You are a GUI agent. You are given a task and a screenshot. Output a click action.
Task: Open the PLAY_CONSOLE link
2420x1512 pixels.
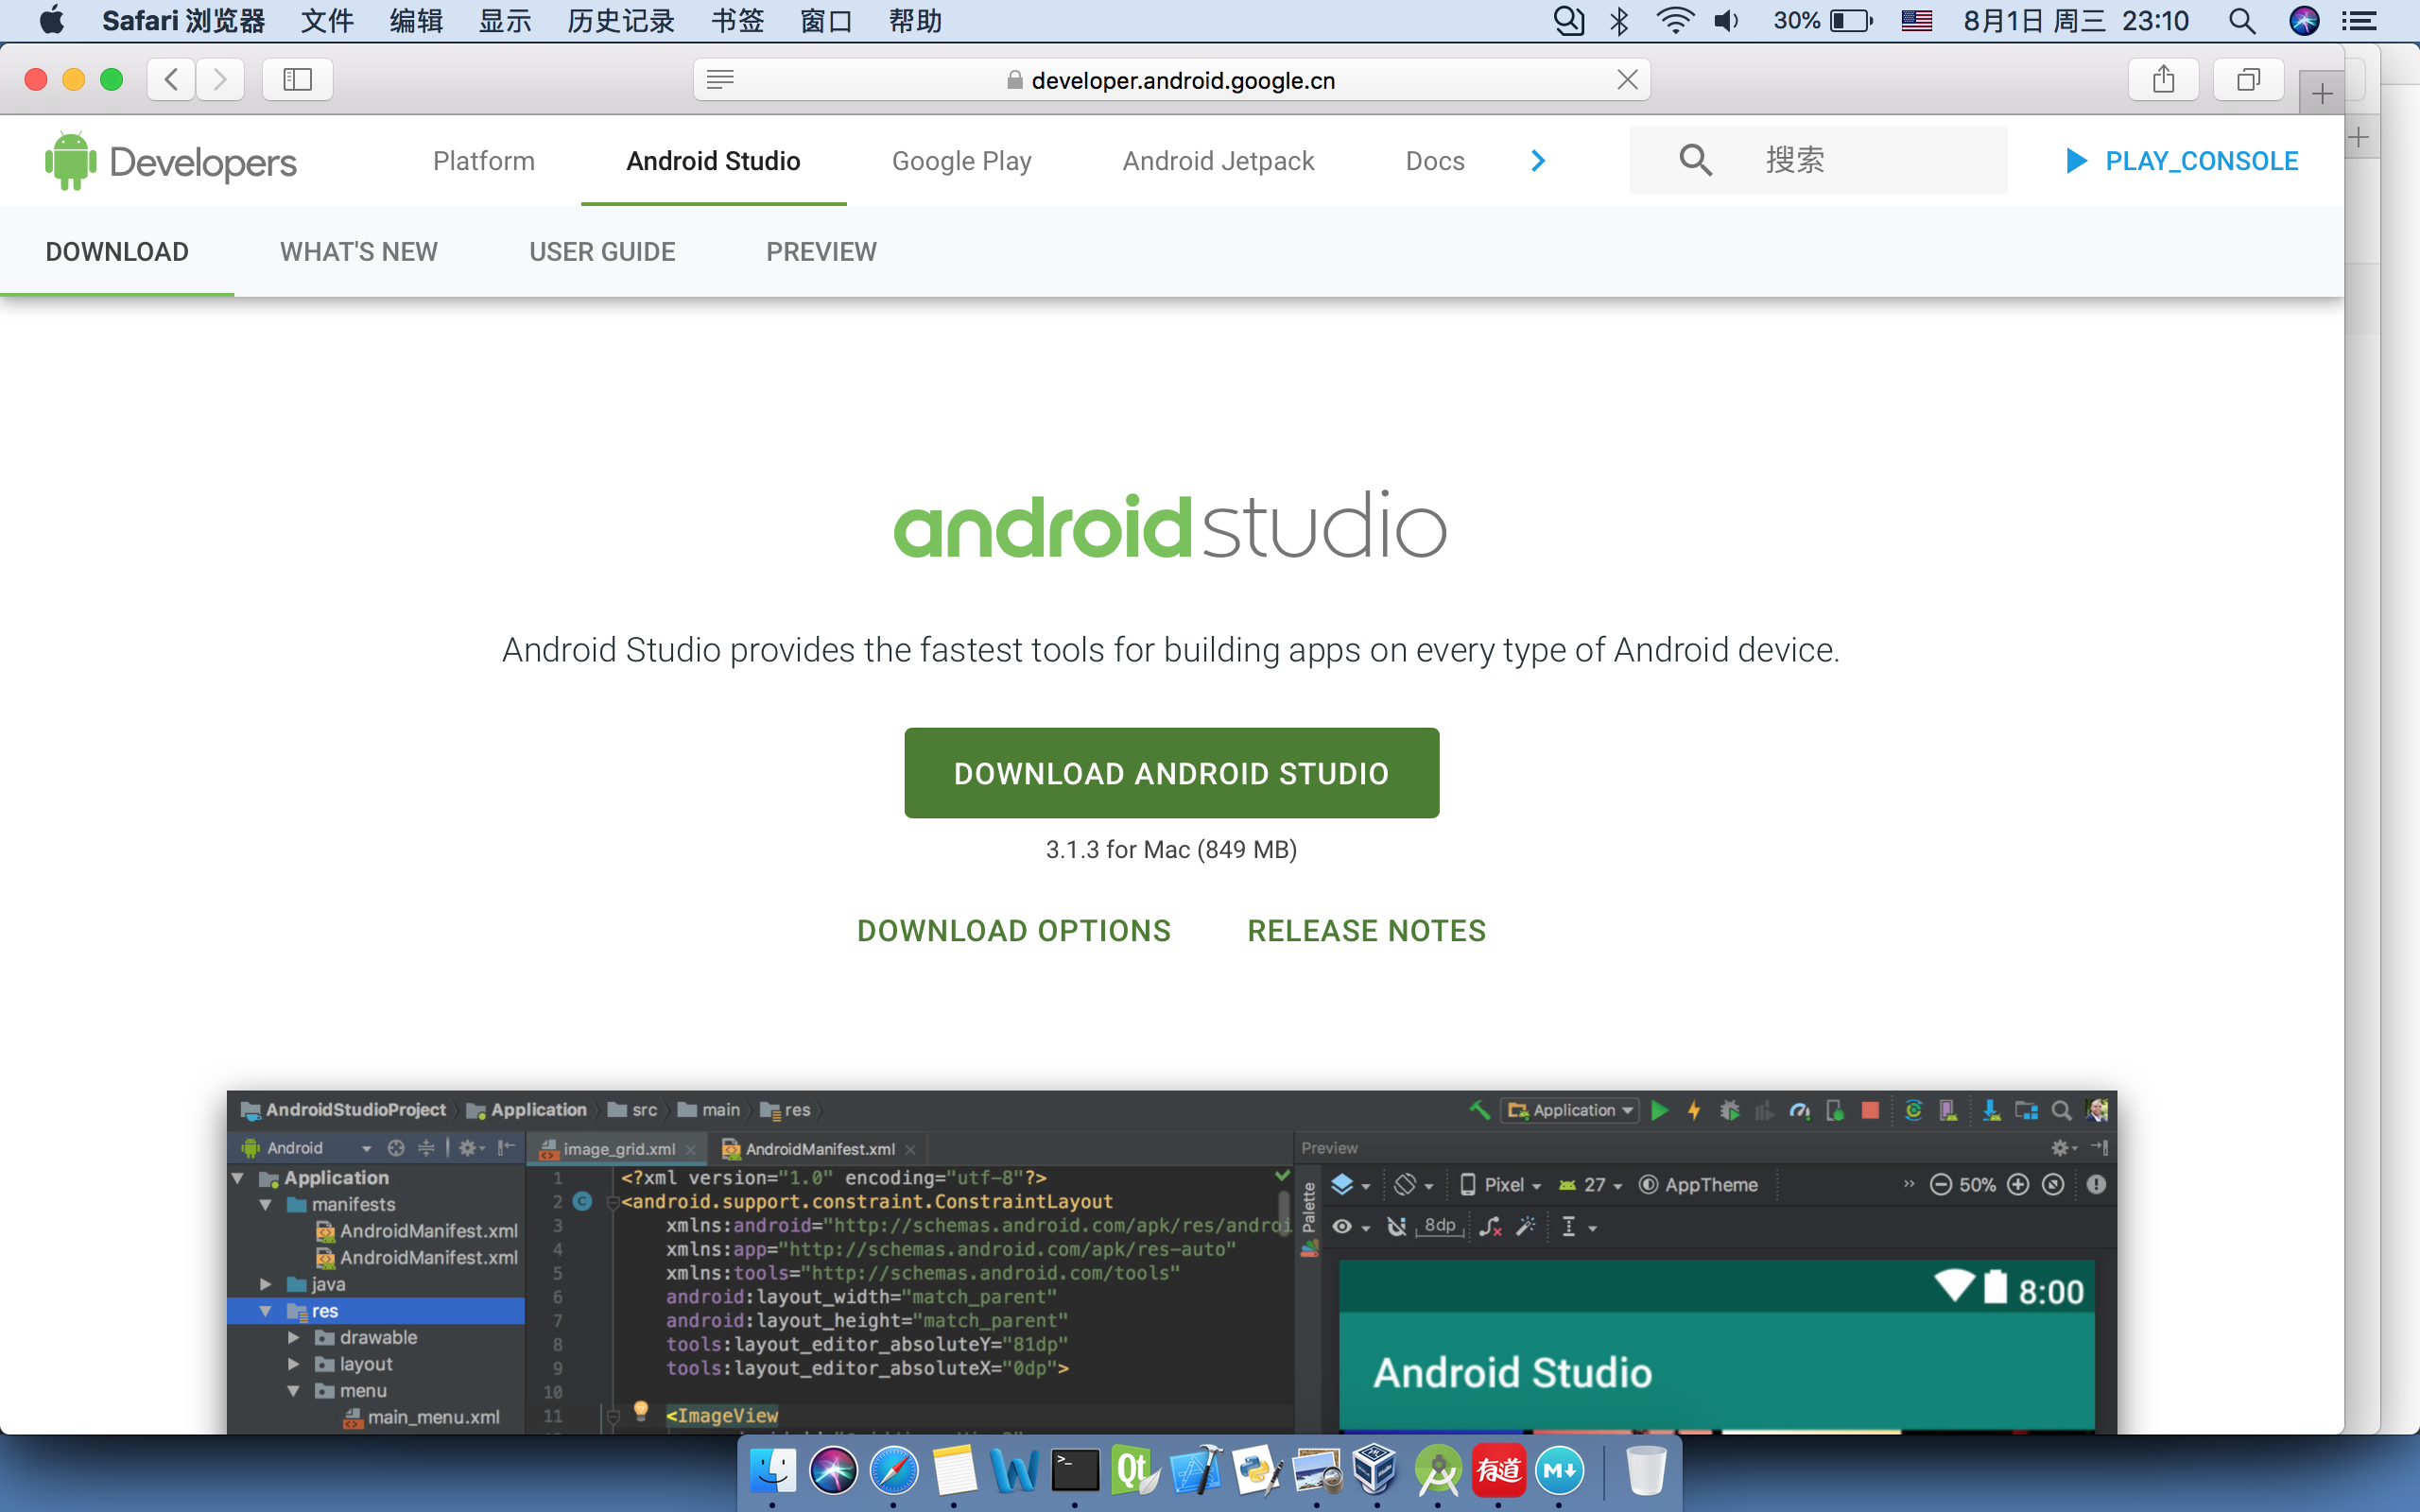tap(2182, 161)
